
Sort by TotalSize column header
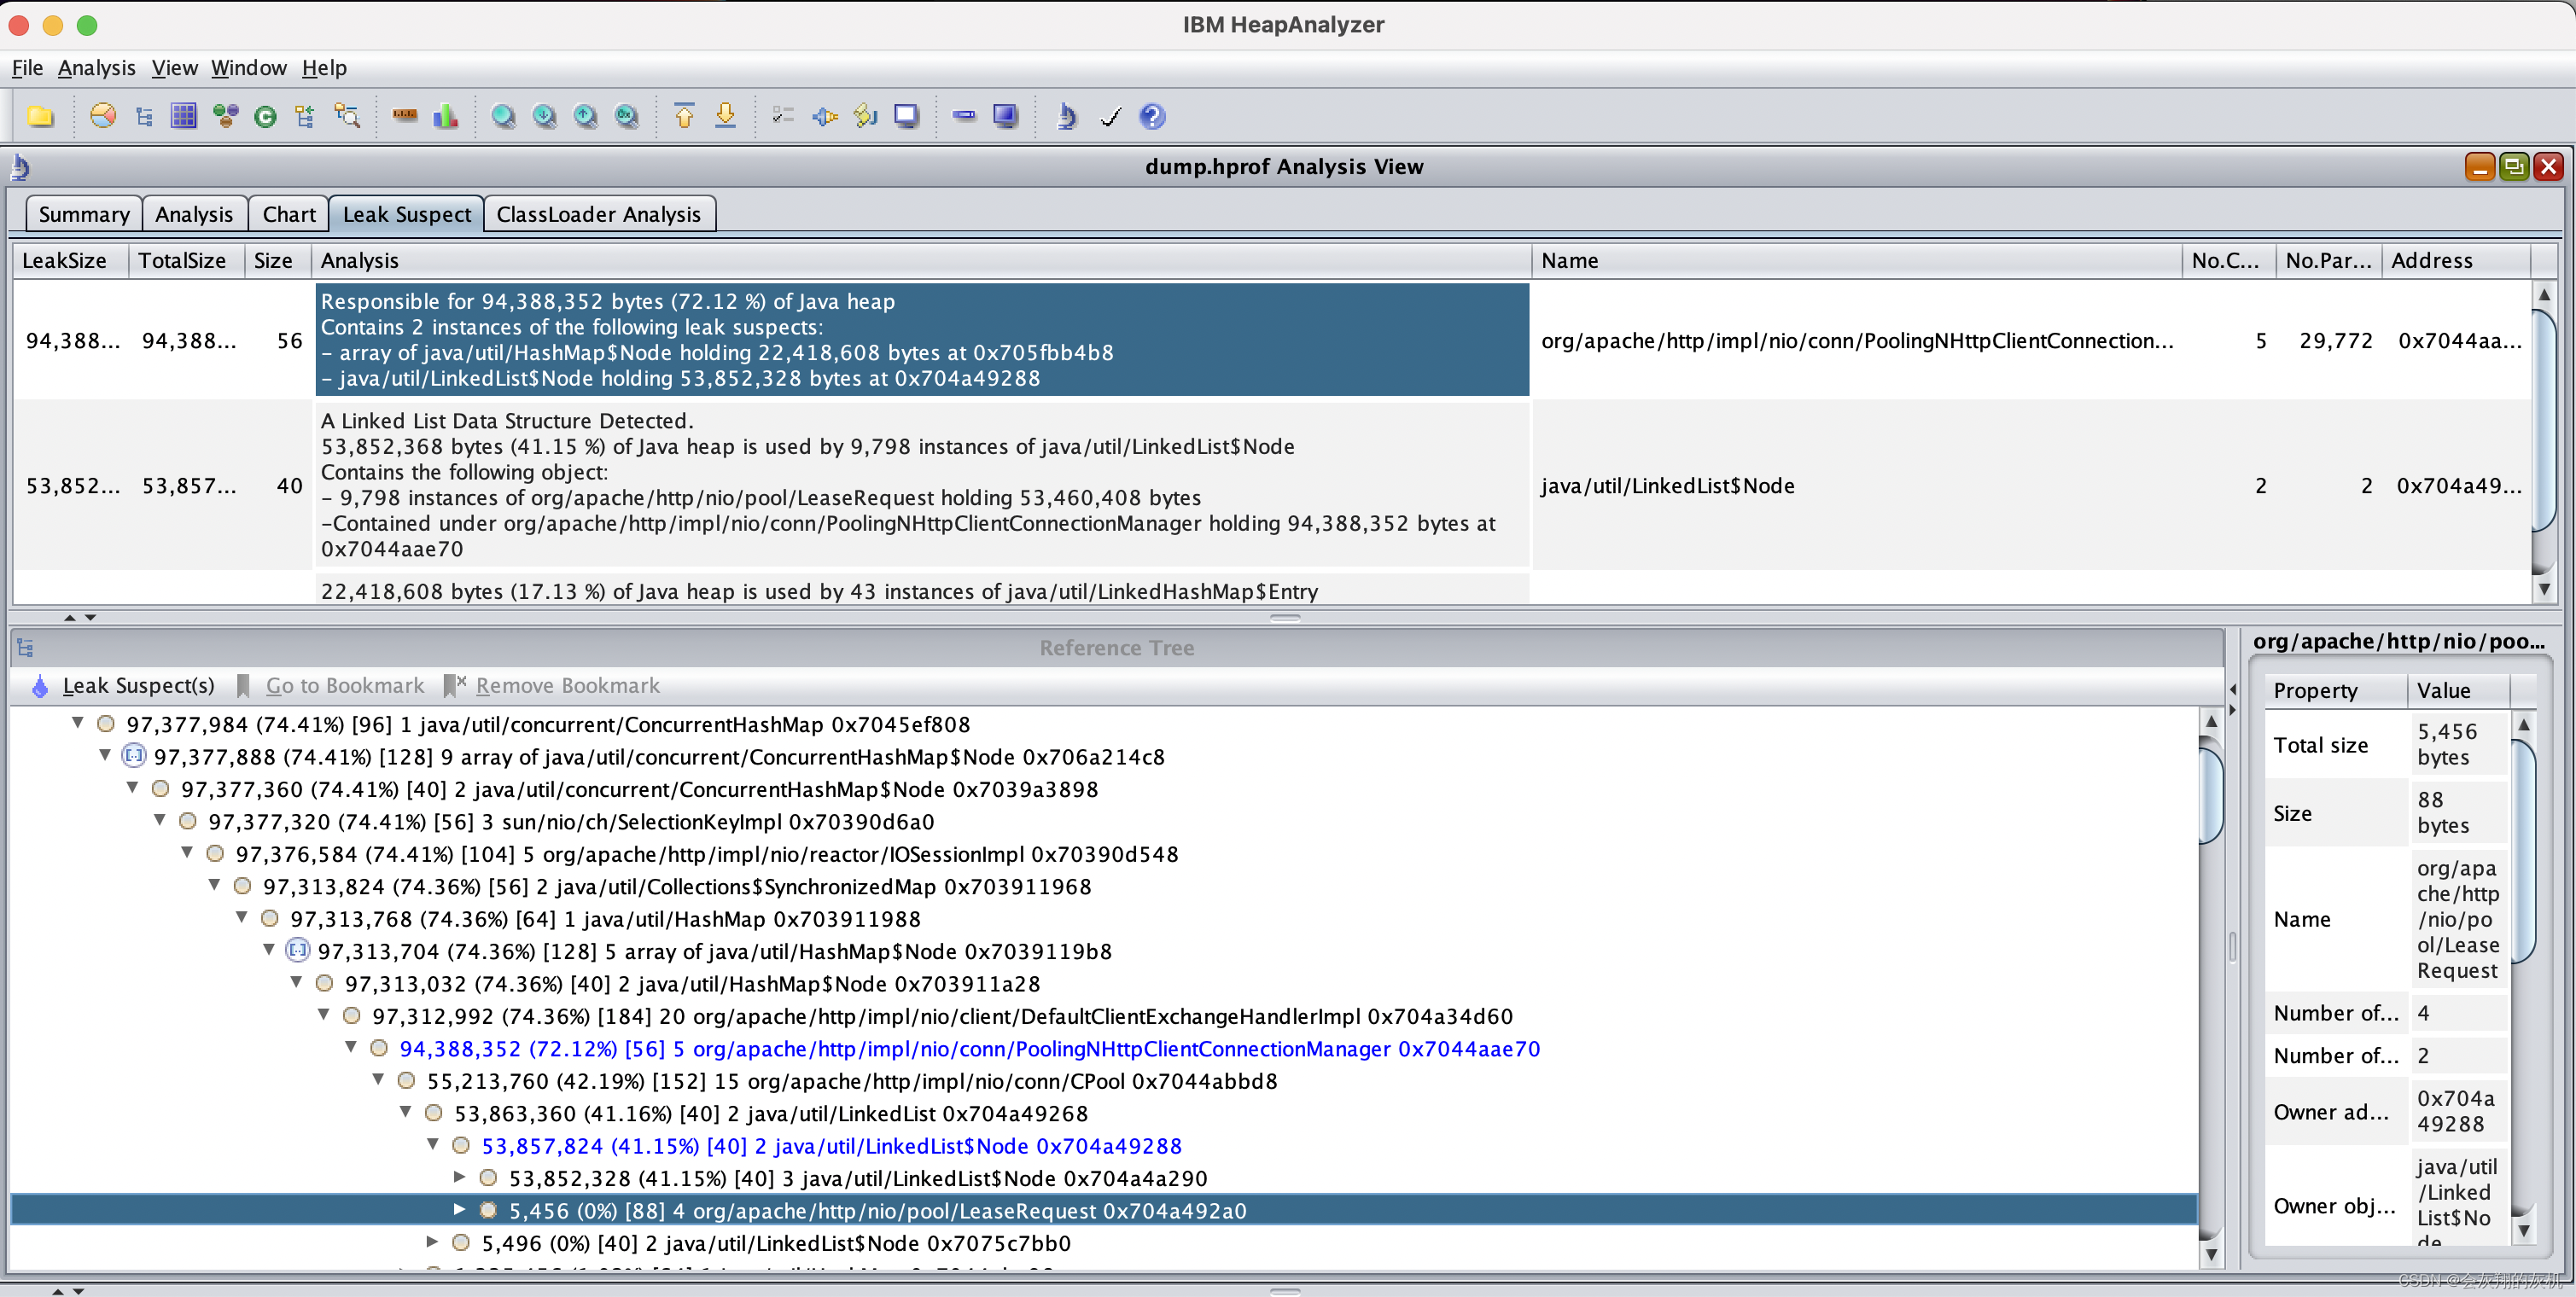pyautogui.click(x=186, y=261)
